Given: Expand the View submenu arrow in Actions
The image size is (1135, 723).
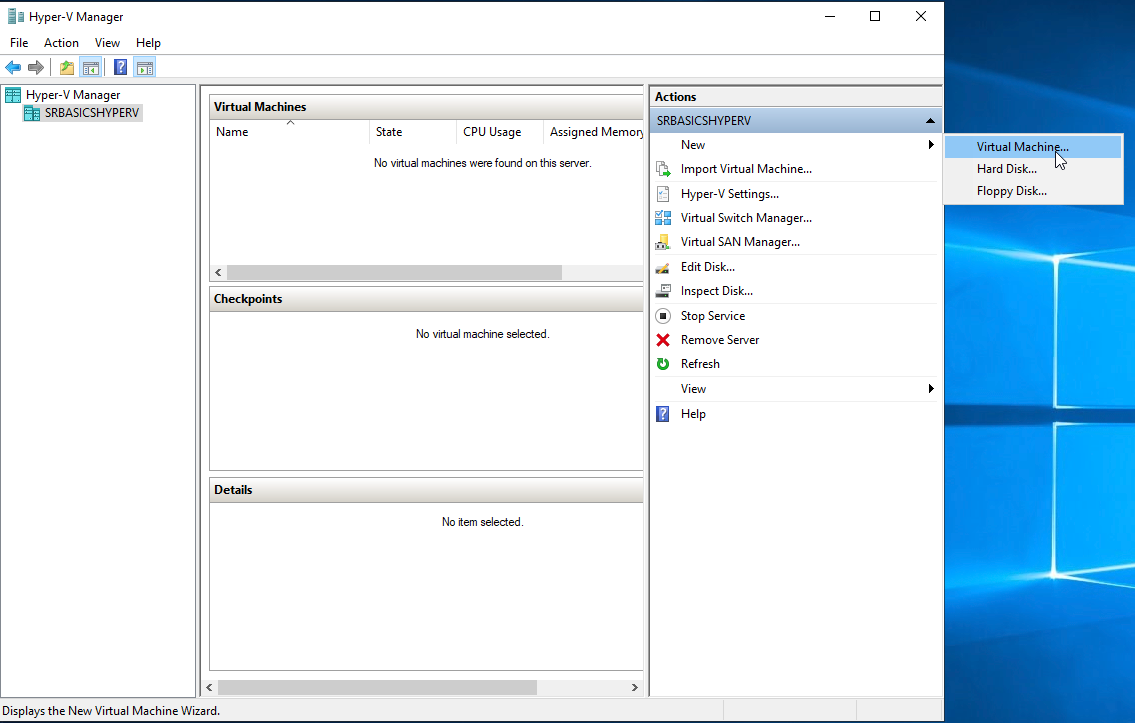Looking at the screenshot, I should pos(931,389).
